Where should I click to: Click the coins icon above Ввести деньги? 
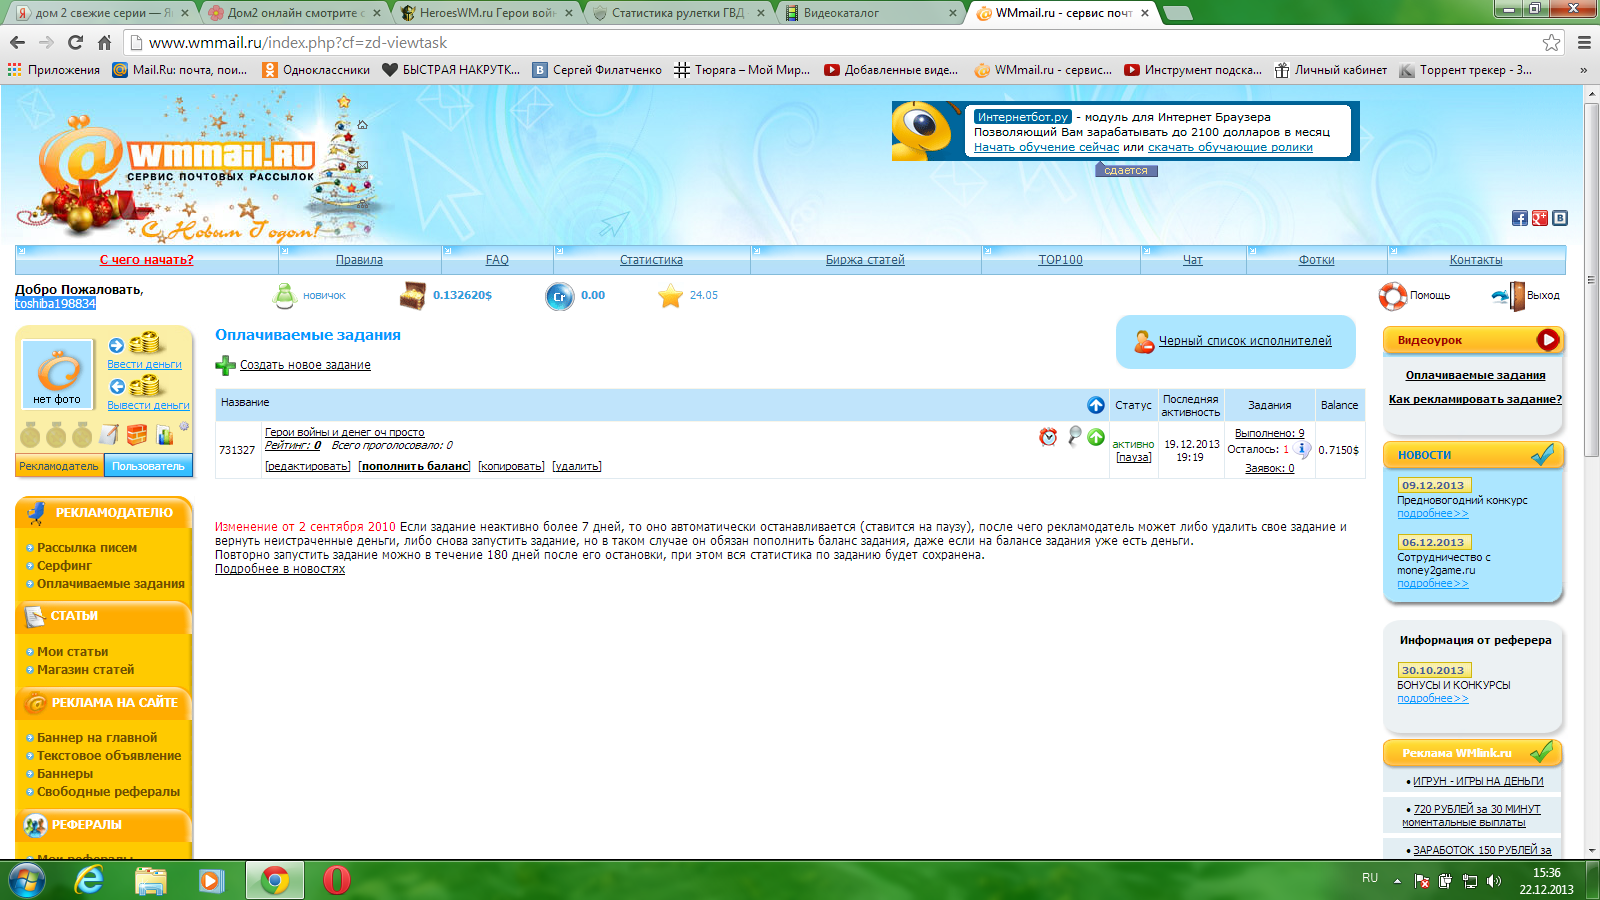click(x=145, y=344)
